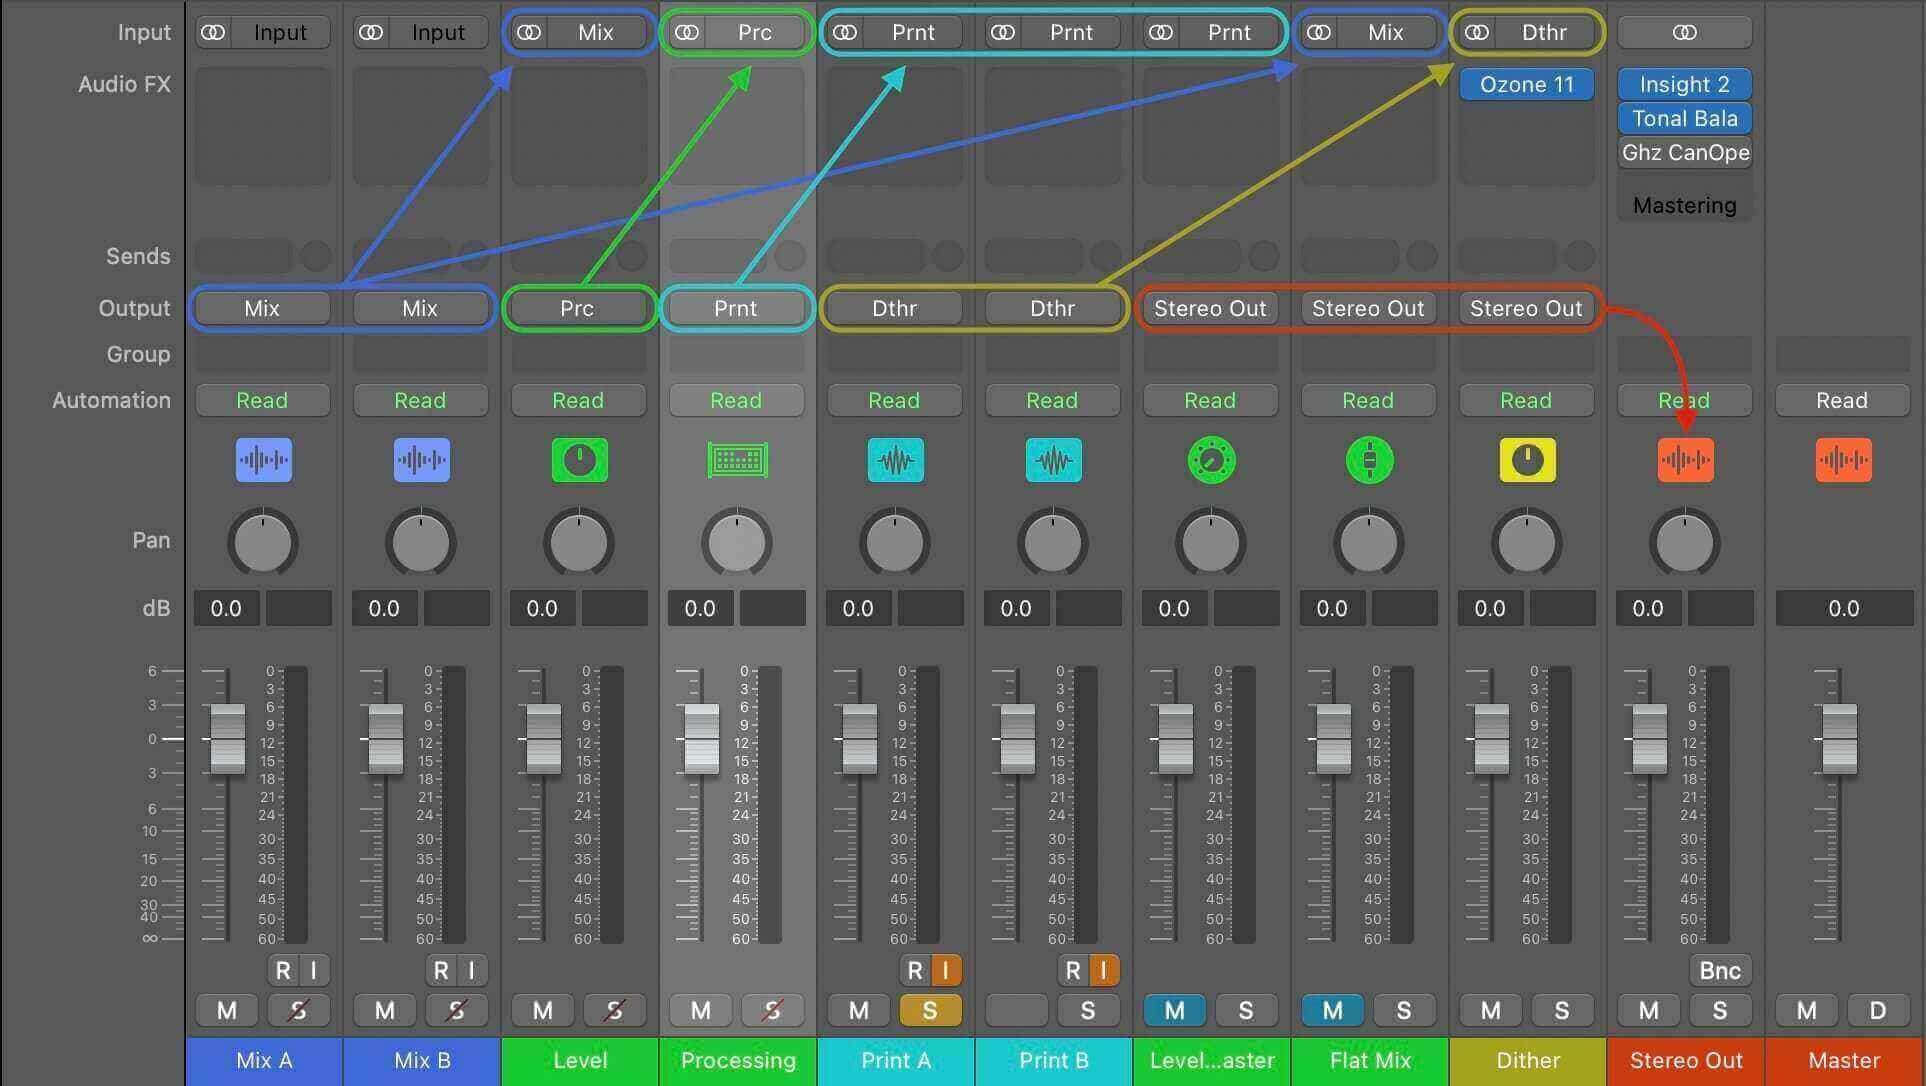Toggle stereo format icon on Processing channel input

click(687, 32)
